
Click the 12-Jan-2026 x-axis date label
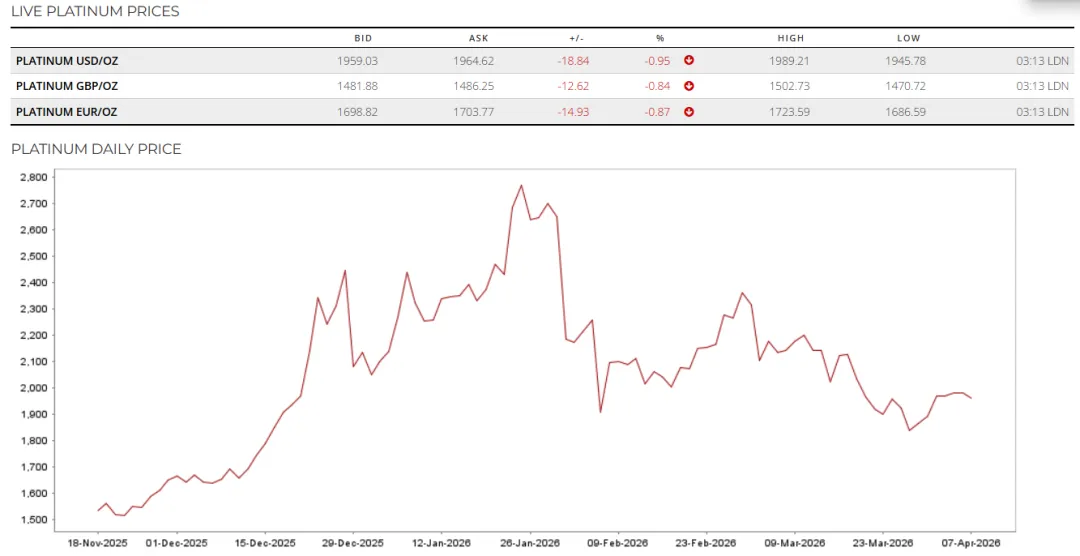[x=441, y=543]
